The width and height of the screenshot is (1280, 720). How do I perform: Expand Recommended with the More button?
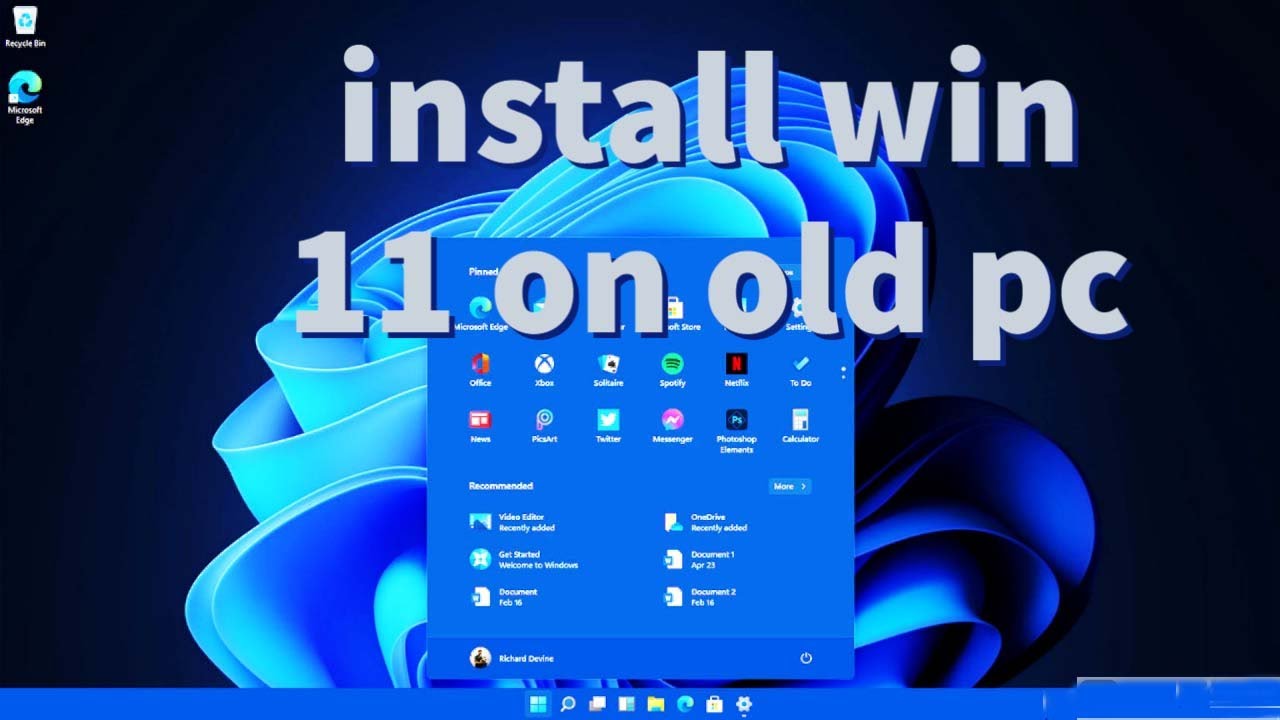[x=789, y=486]
